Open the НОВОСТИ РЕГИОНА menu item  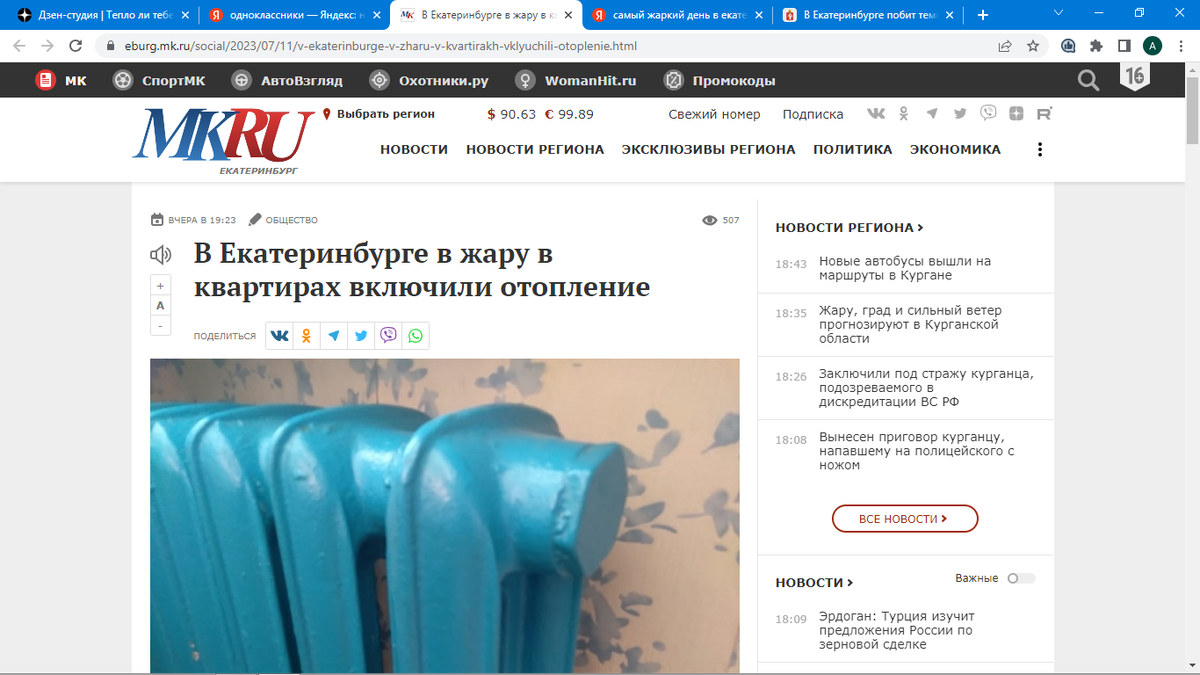pos(535,149)
